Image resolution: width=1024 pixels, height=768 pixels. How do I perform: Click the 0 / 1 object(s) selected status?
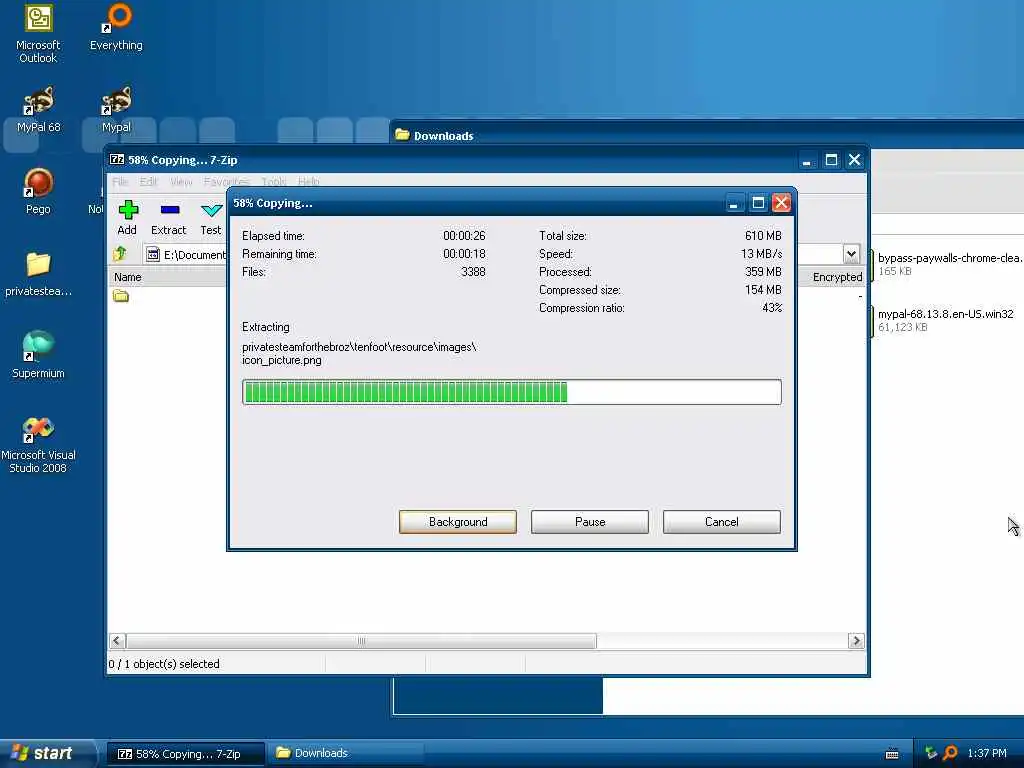tap(164, 664)
